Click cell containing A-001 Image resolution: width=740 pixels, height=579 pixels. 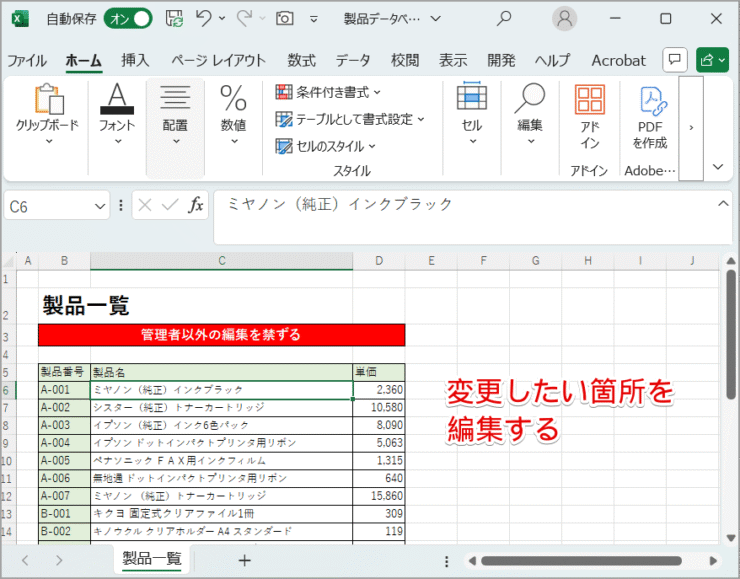[x=64, y=390]
